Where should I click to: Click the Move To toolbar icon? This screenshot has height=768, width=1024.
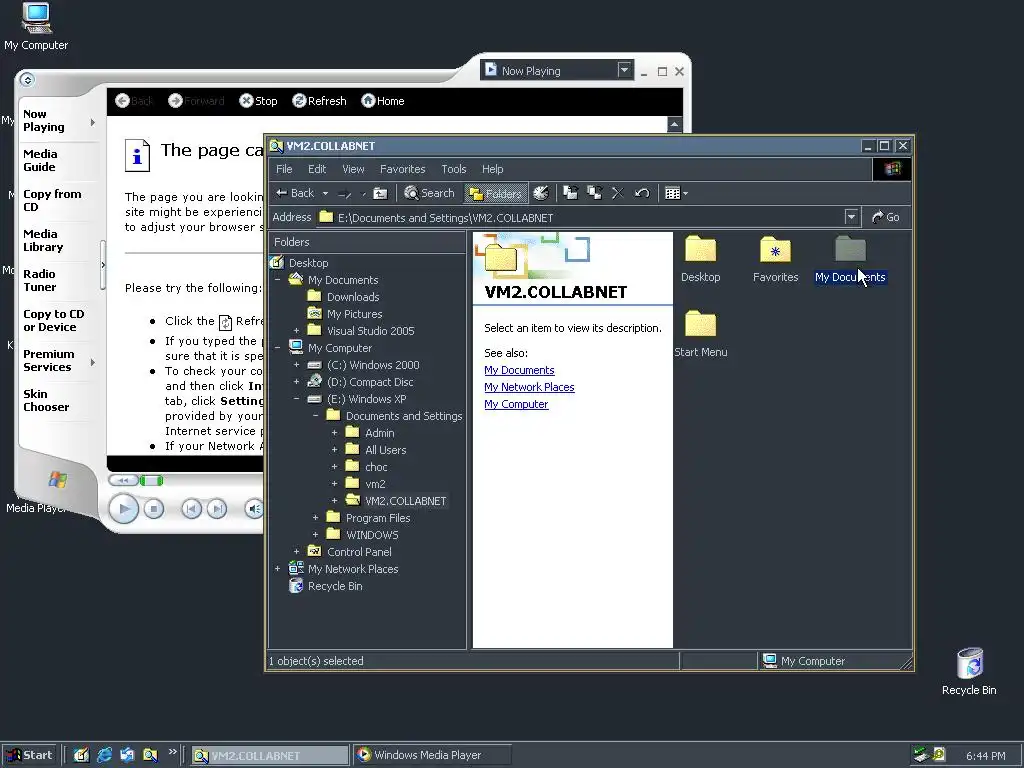pyautogui.click(x=571, y=193)
